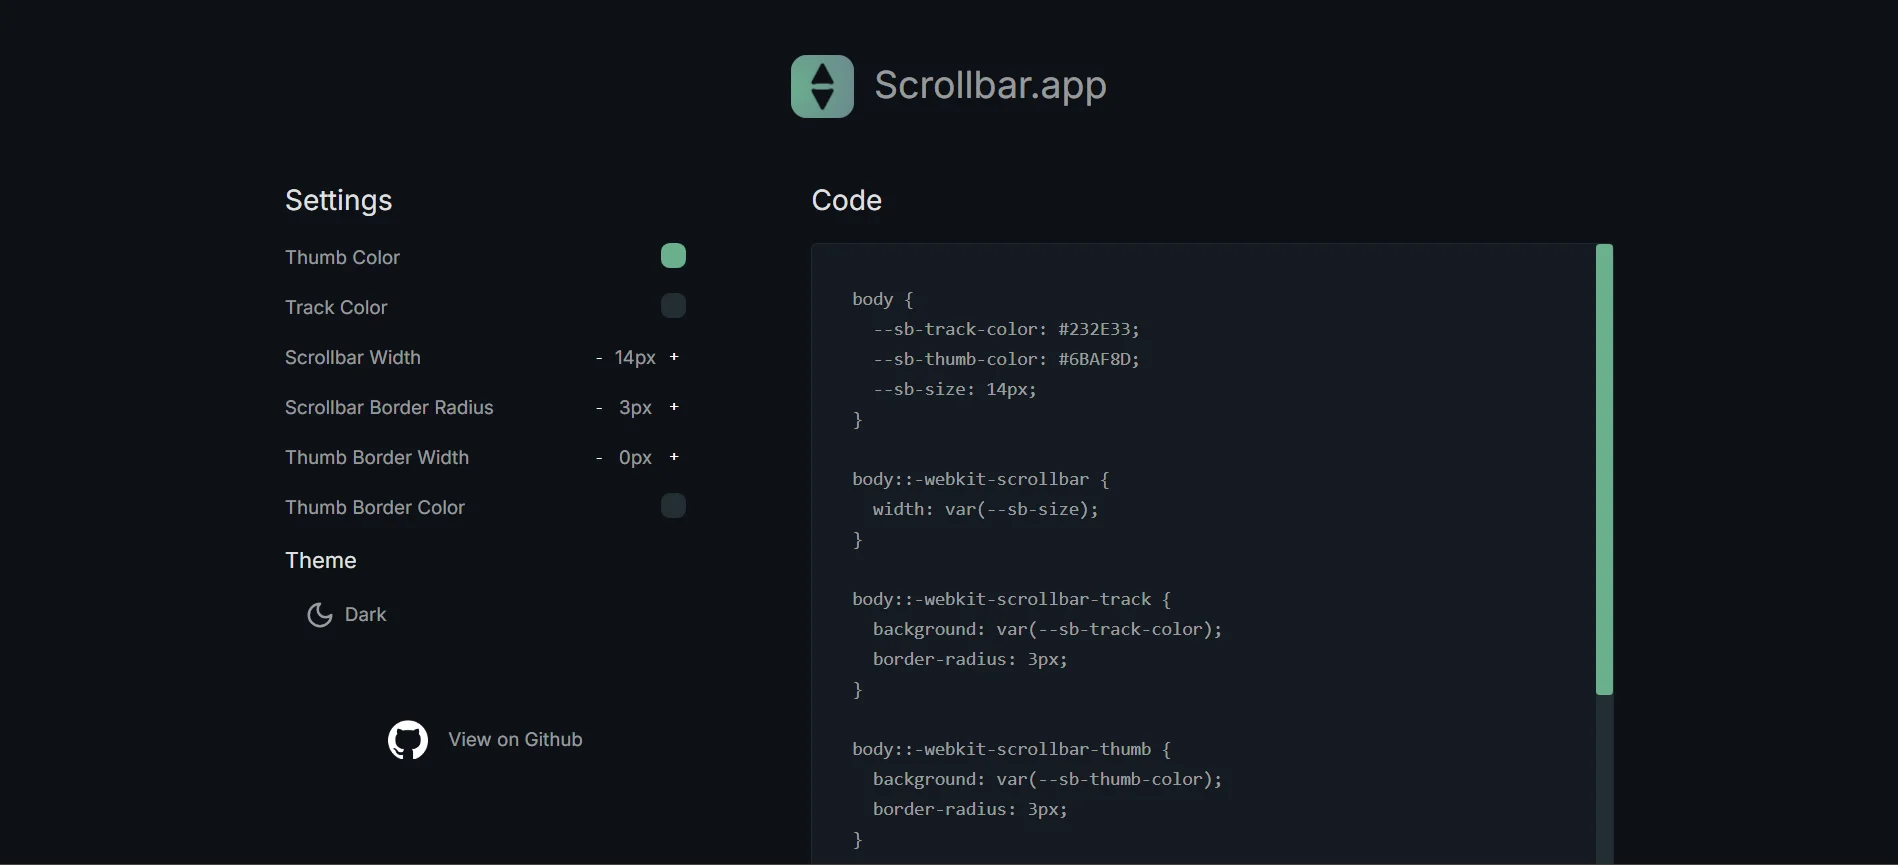
Task: Click the '--sb-thumb-color: #6BAF8D;' code line
Action: click(x=1006, y=359)
